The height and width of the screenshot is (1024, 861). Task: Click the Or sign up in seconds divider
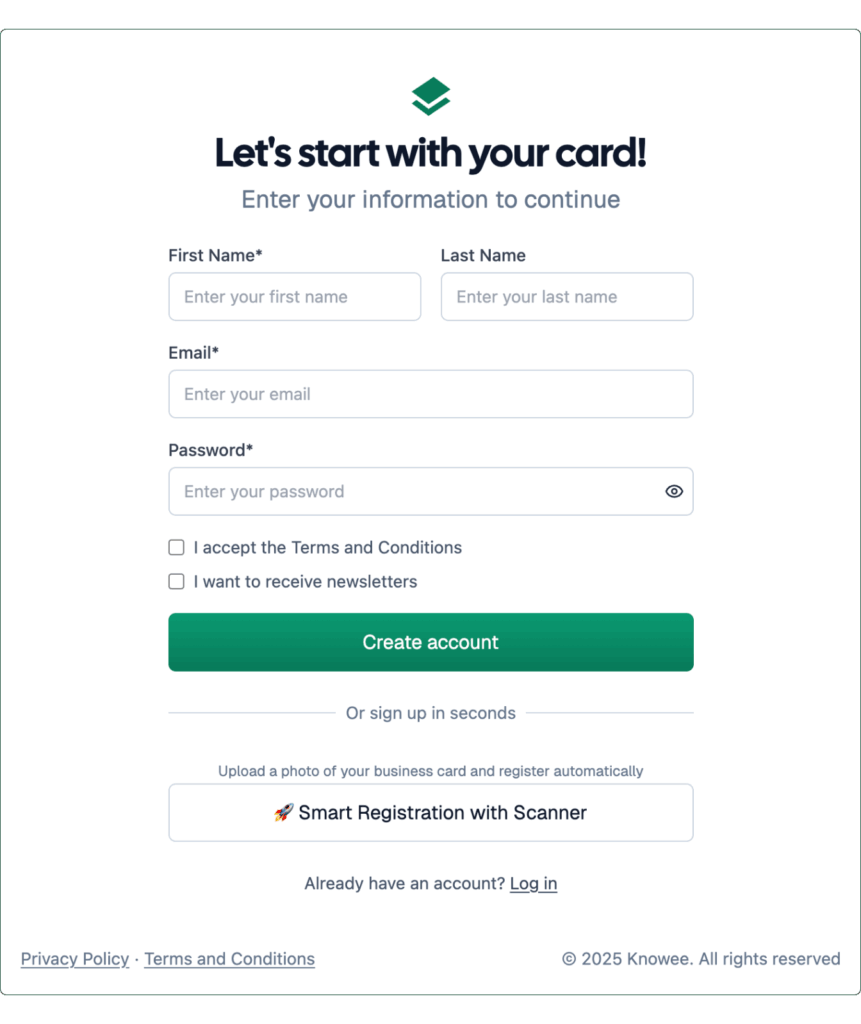pyautogui.click(x=430, y=713)
